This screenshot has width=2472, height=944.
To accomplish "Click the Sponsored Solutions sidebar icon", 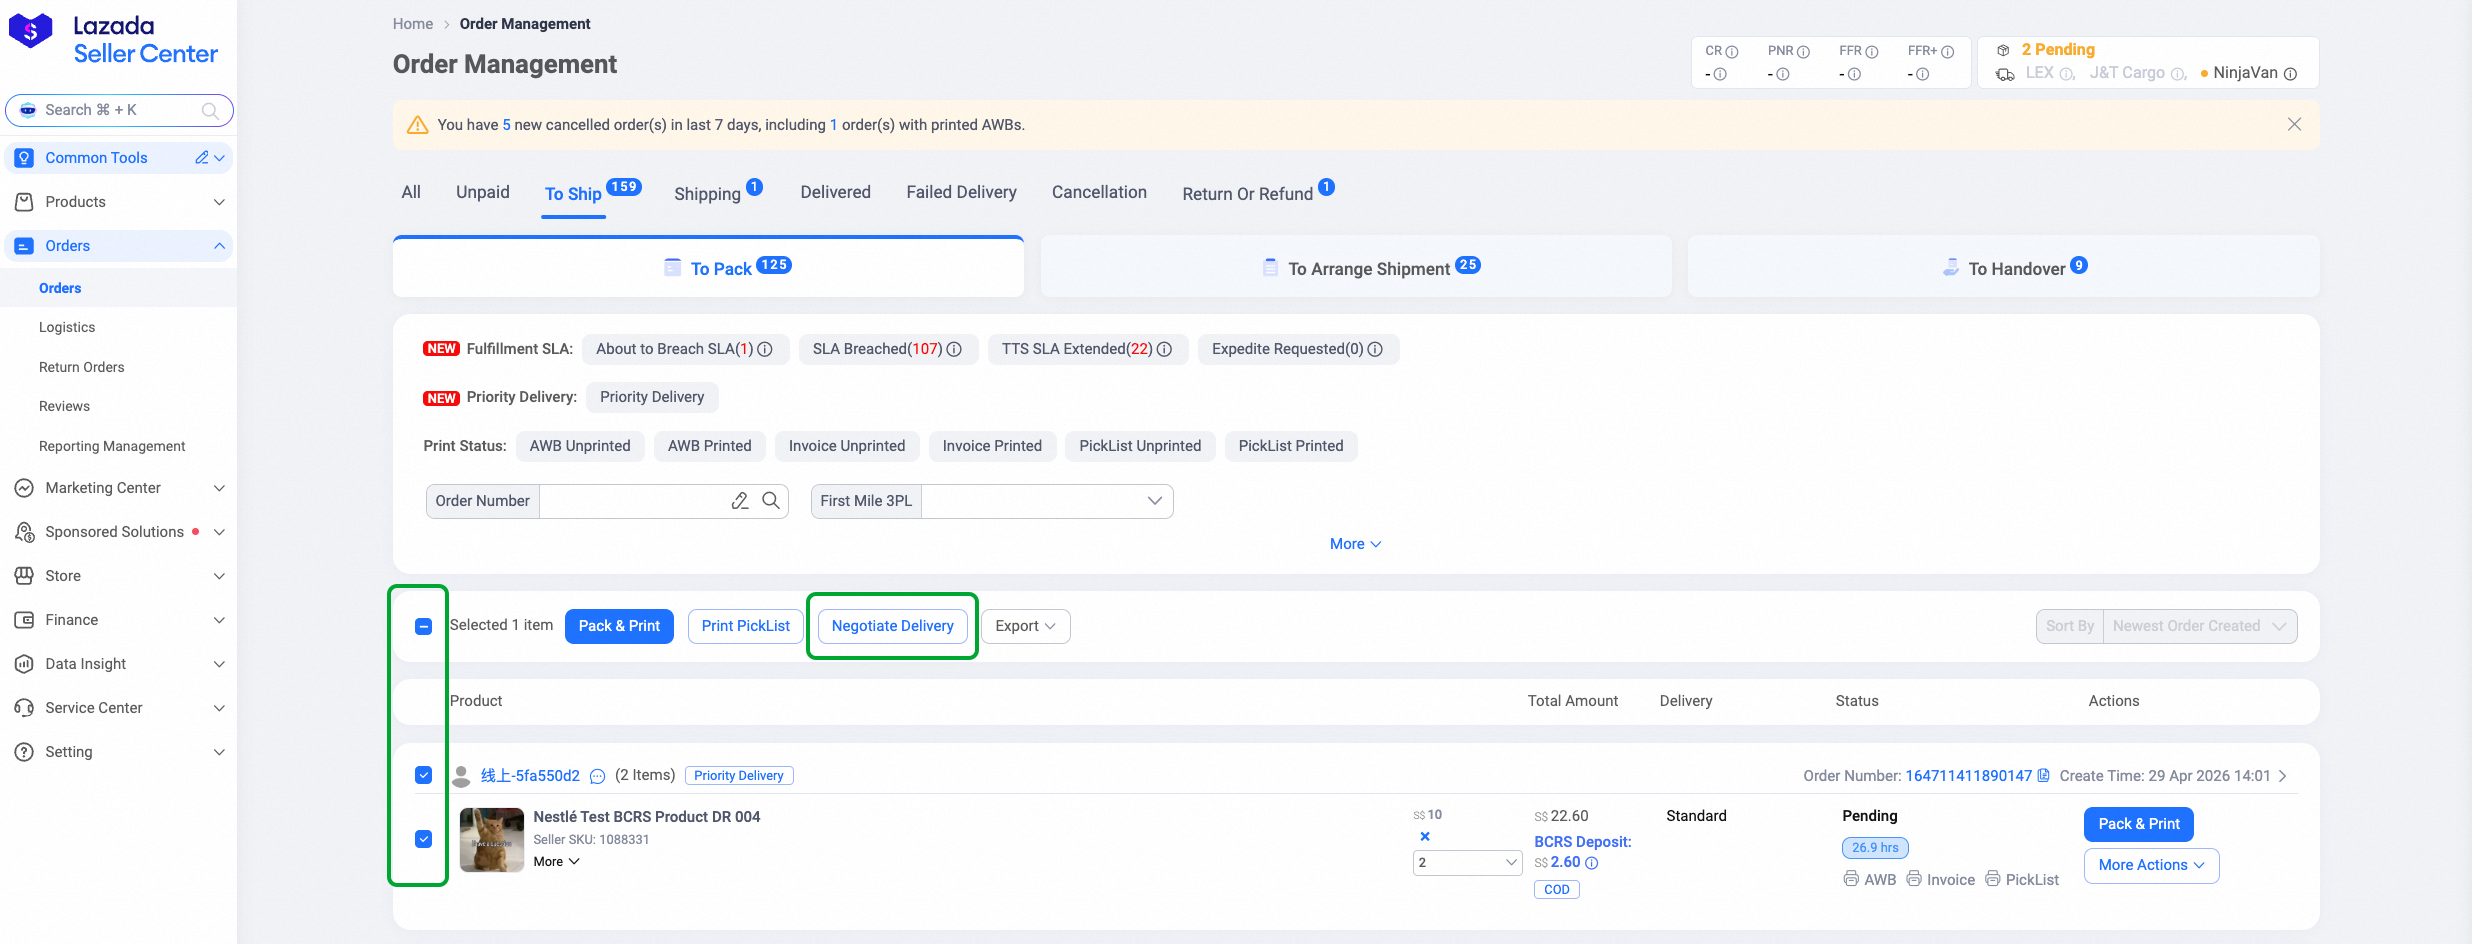I will (x=25, y=532).
